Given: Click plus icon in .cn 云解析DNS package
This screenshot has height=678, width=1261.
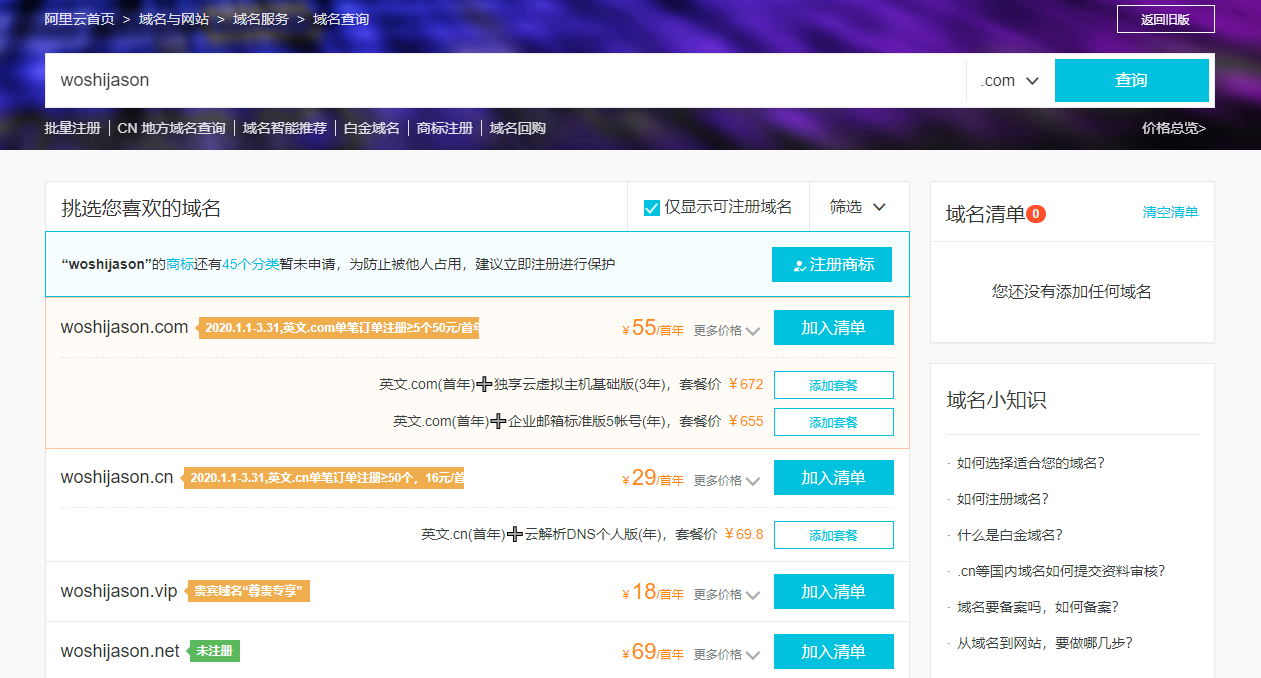Looking at the screenshot, I should tap(515, 534).
